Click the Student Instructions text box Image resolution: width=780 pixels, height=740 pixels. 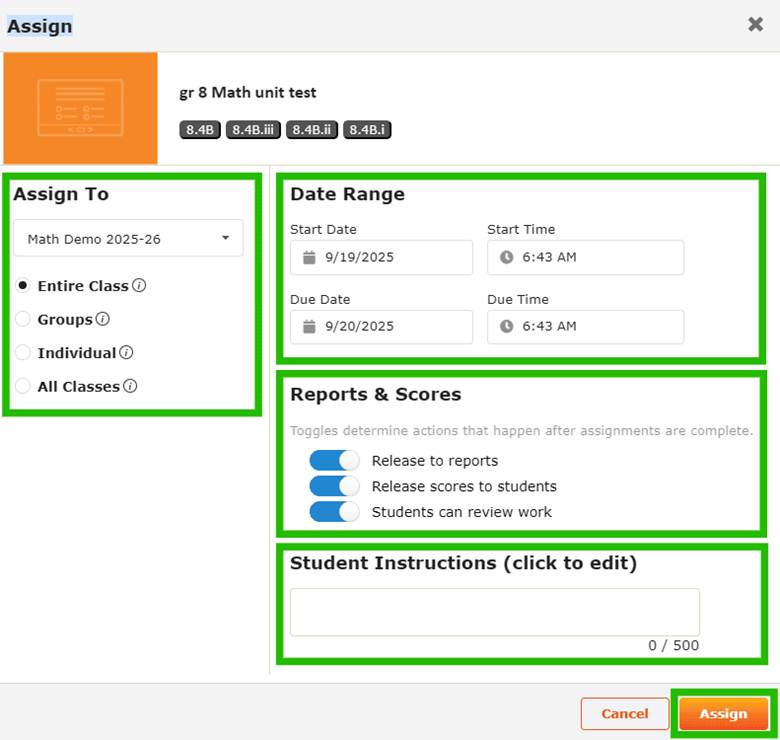494,612
